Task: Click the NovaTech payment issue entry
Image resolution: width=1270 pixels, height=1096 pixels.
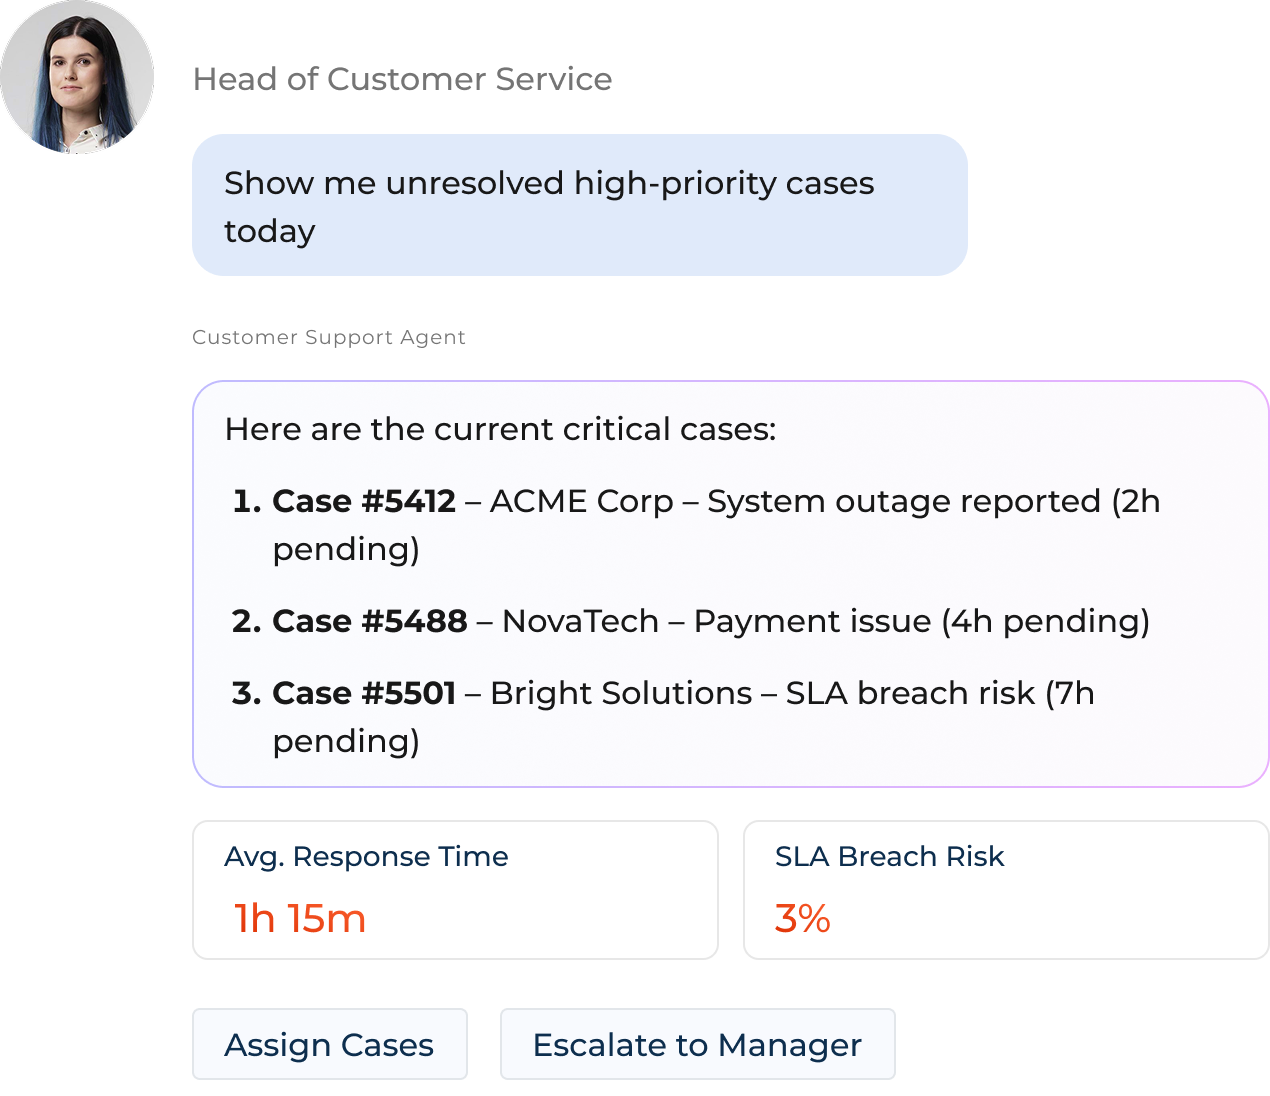Action: coord(712,621)
